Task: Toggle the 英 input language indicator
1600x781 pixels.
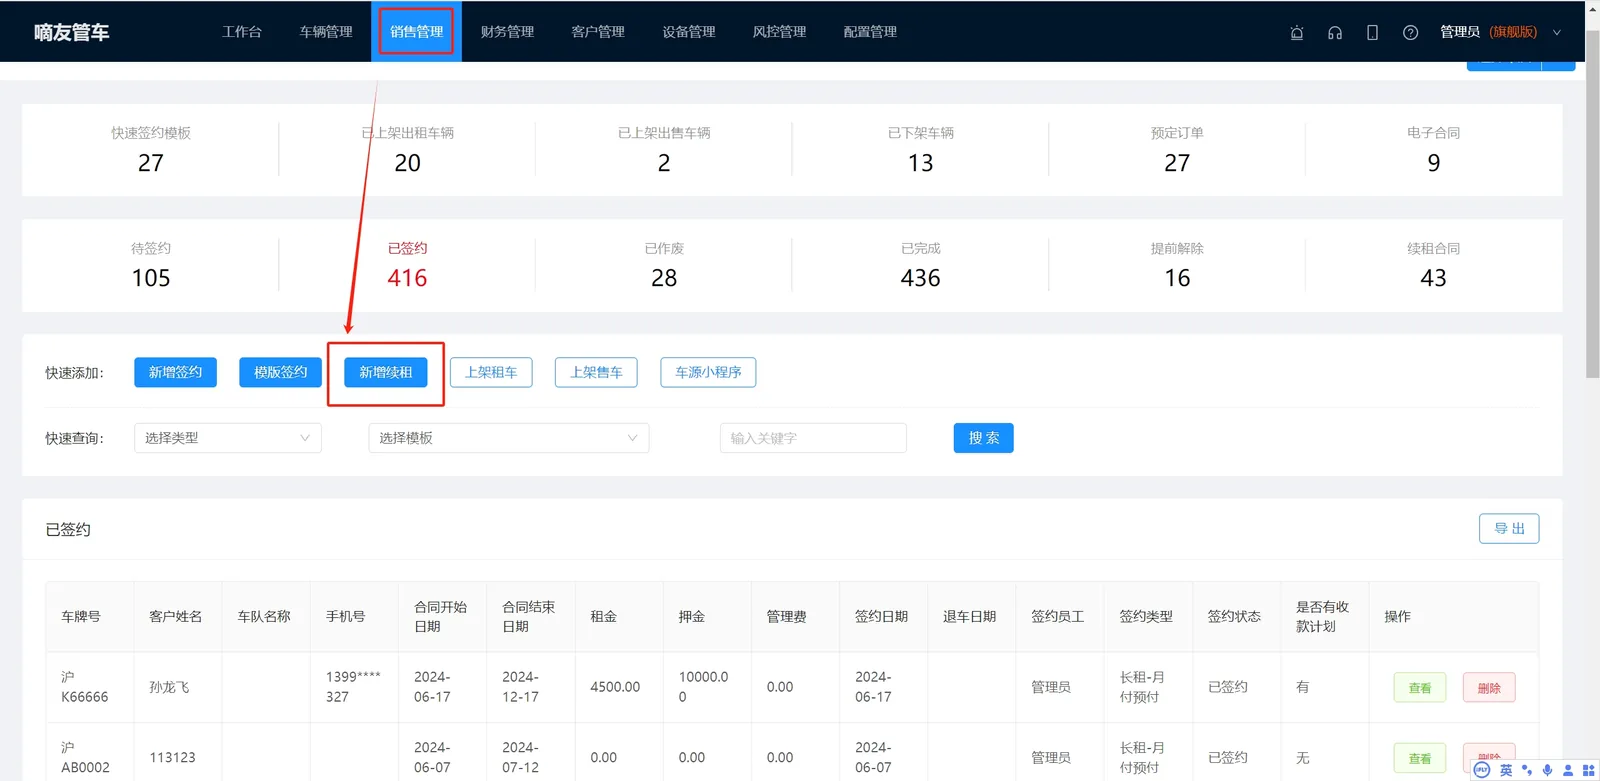Action: [x=1506, y=770]
